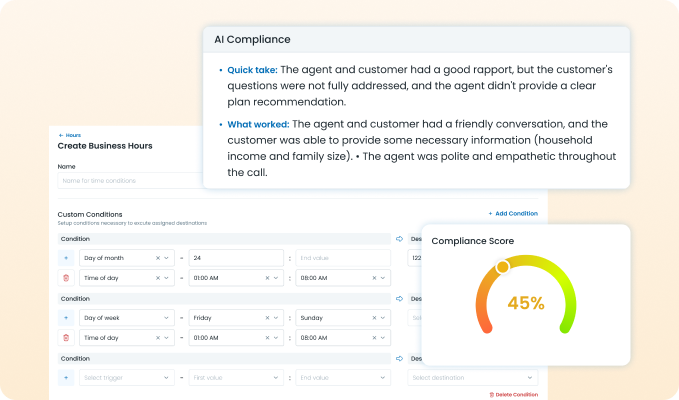Viewport: 679px width, 400px height.
Task: Go back to Hours page
Action: pos(70,134)
